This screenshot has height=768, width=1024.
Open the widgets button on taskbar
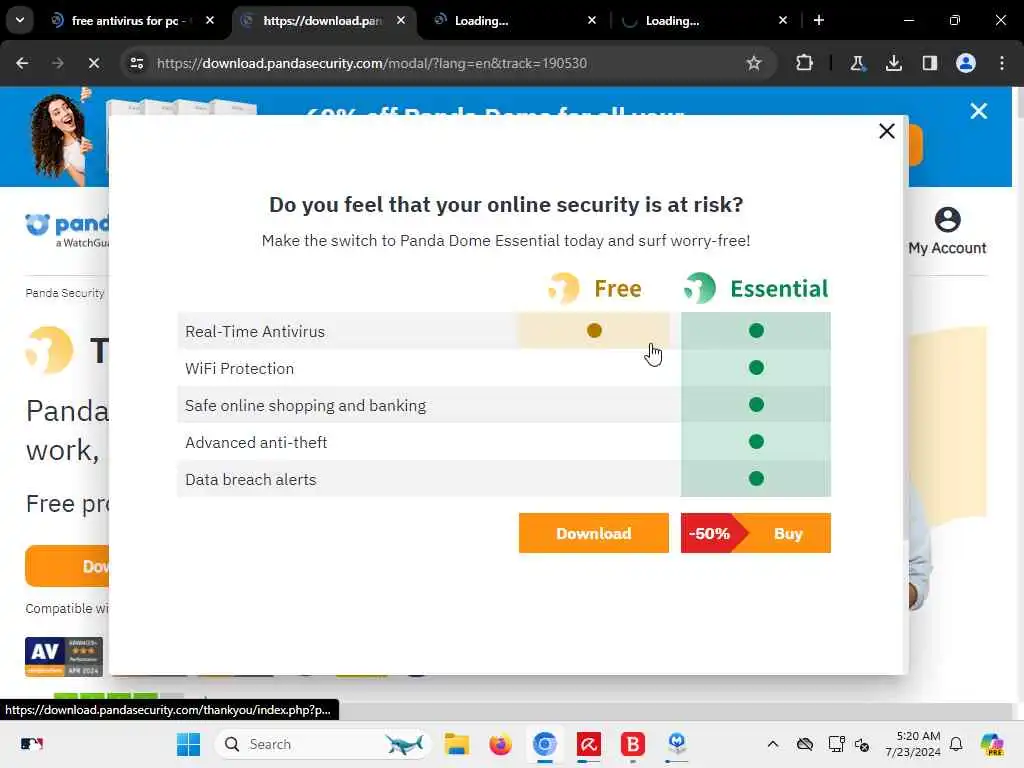[32, 744]
